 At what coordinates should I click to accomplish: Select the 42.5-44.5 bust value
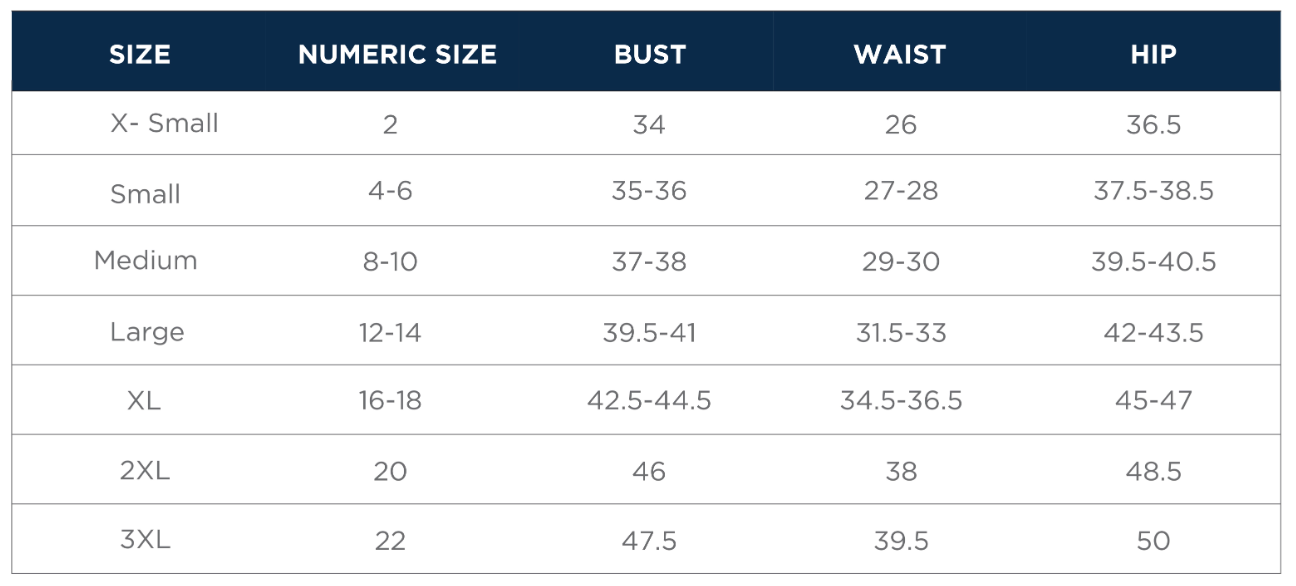(x=649, y=401)
